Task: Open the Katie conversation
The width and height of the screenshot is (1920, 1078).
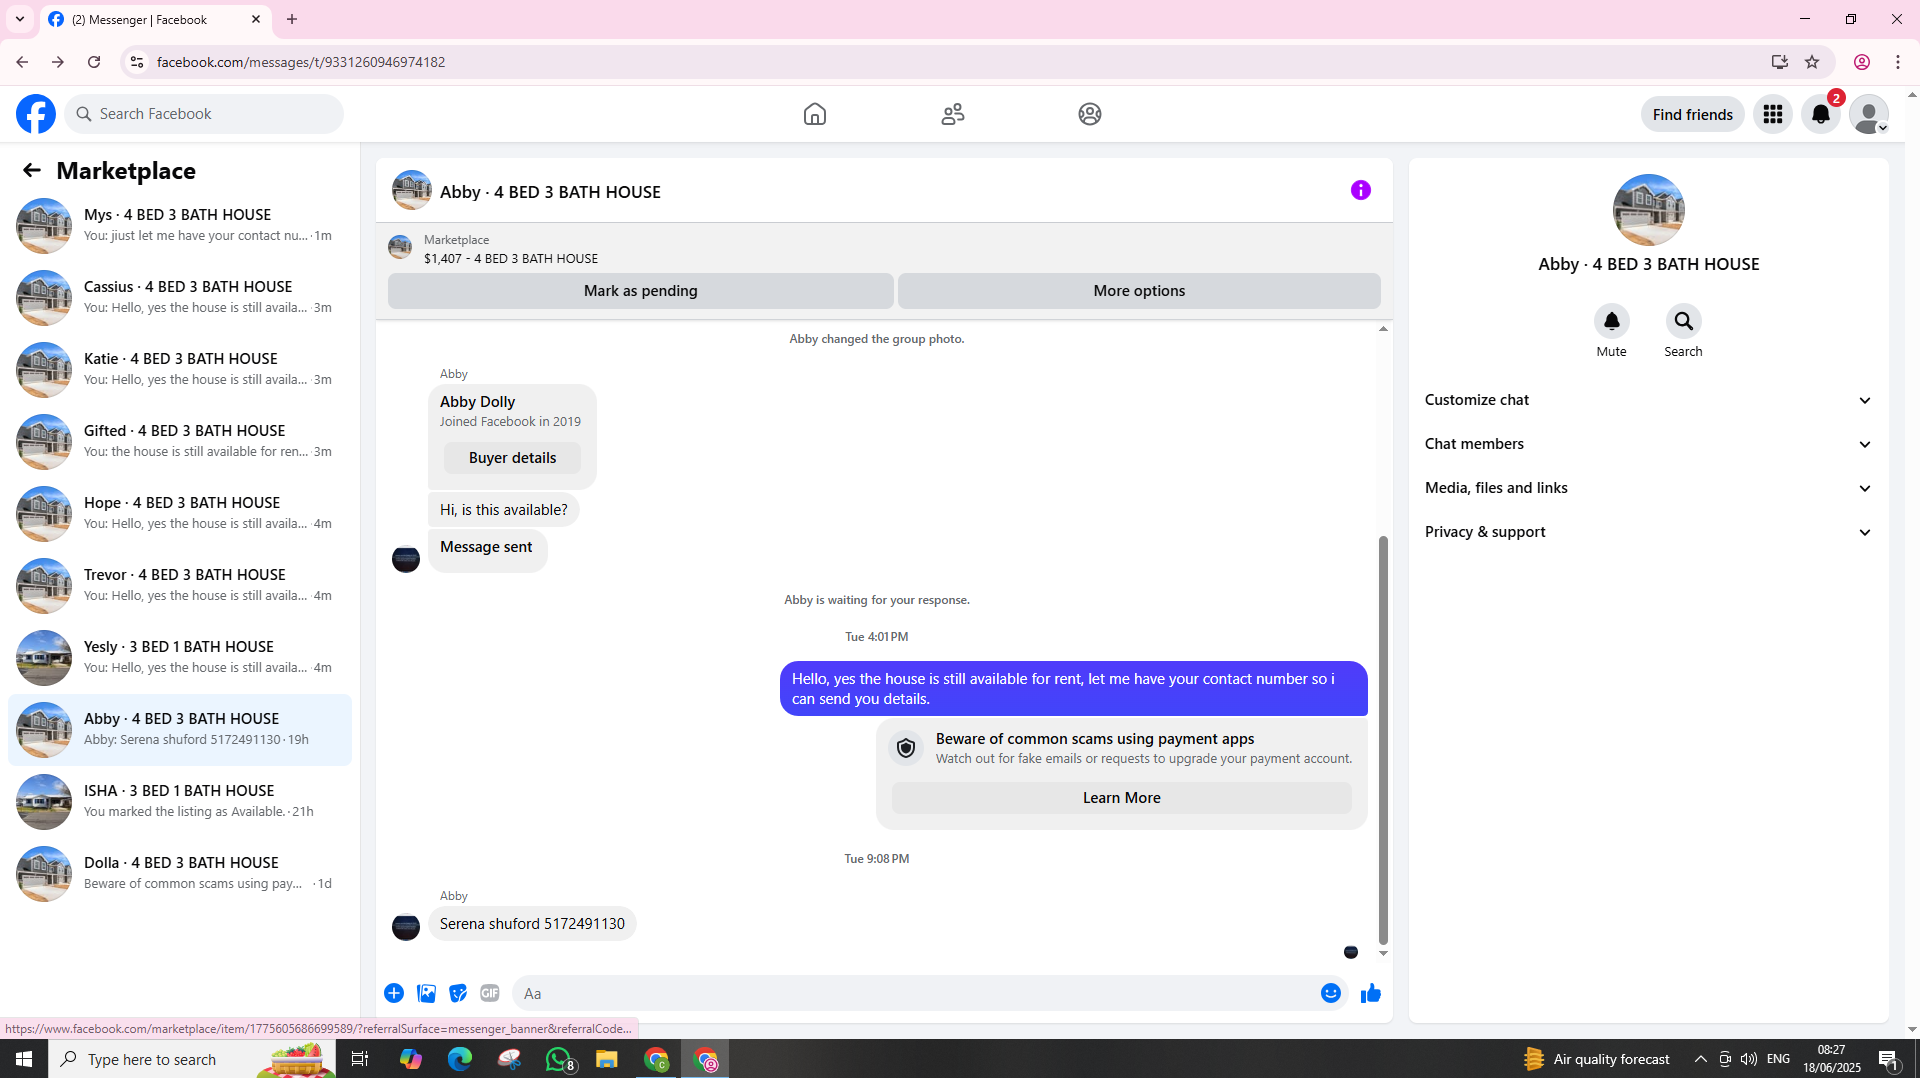Action: pyautogui.click(x=180, y=369)
